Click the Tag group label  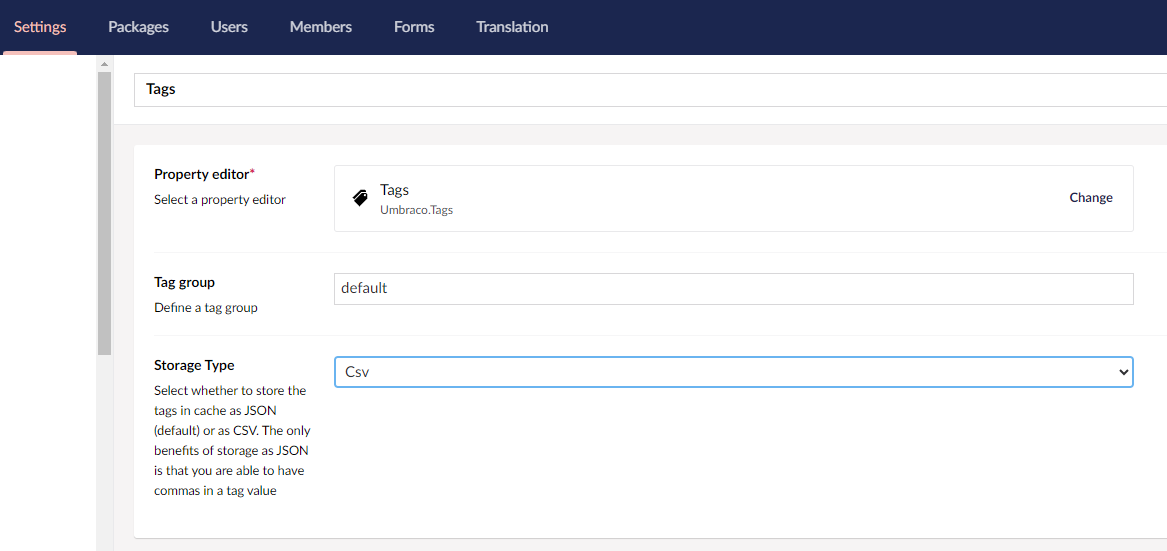185,283
